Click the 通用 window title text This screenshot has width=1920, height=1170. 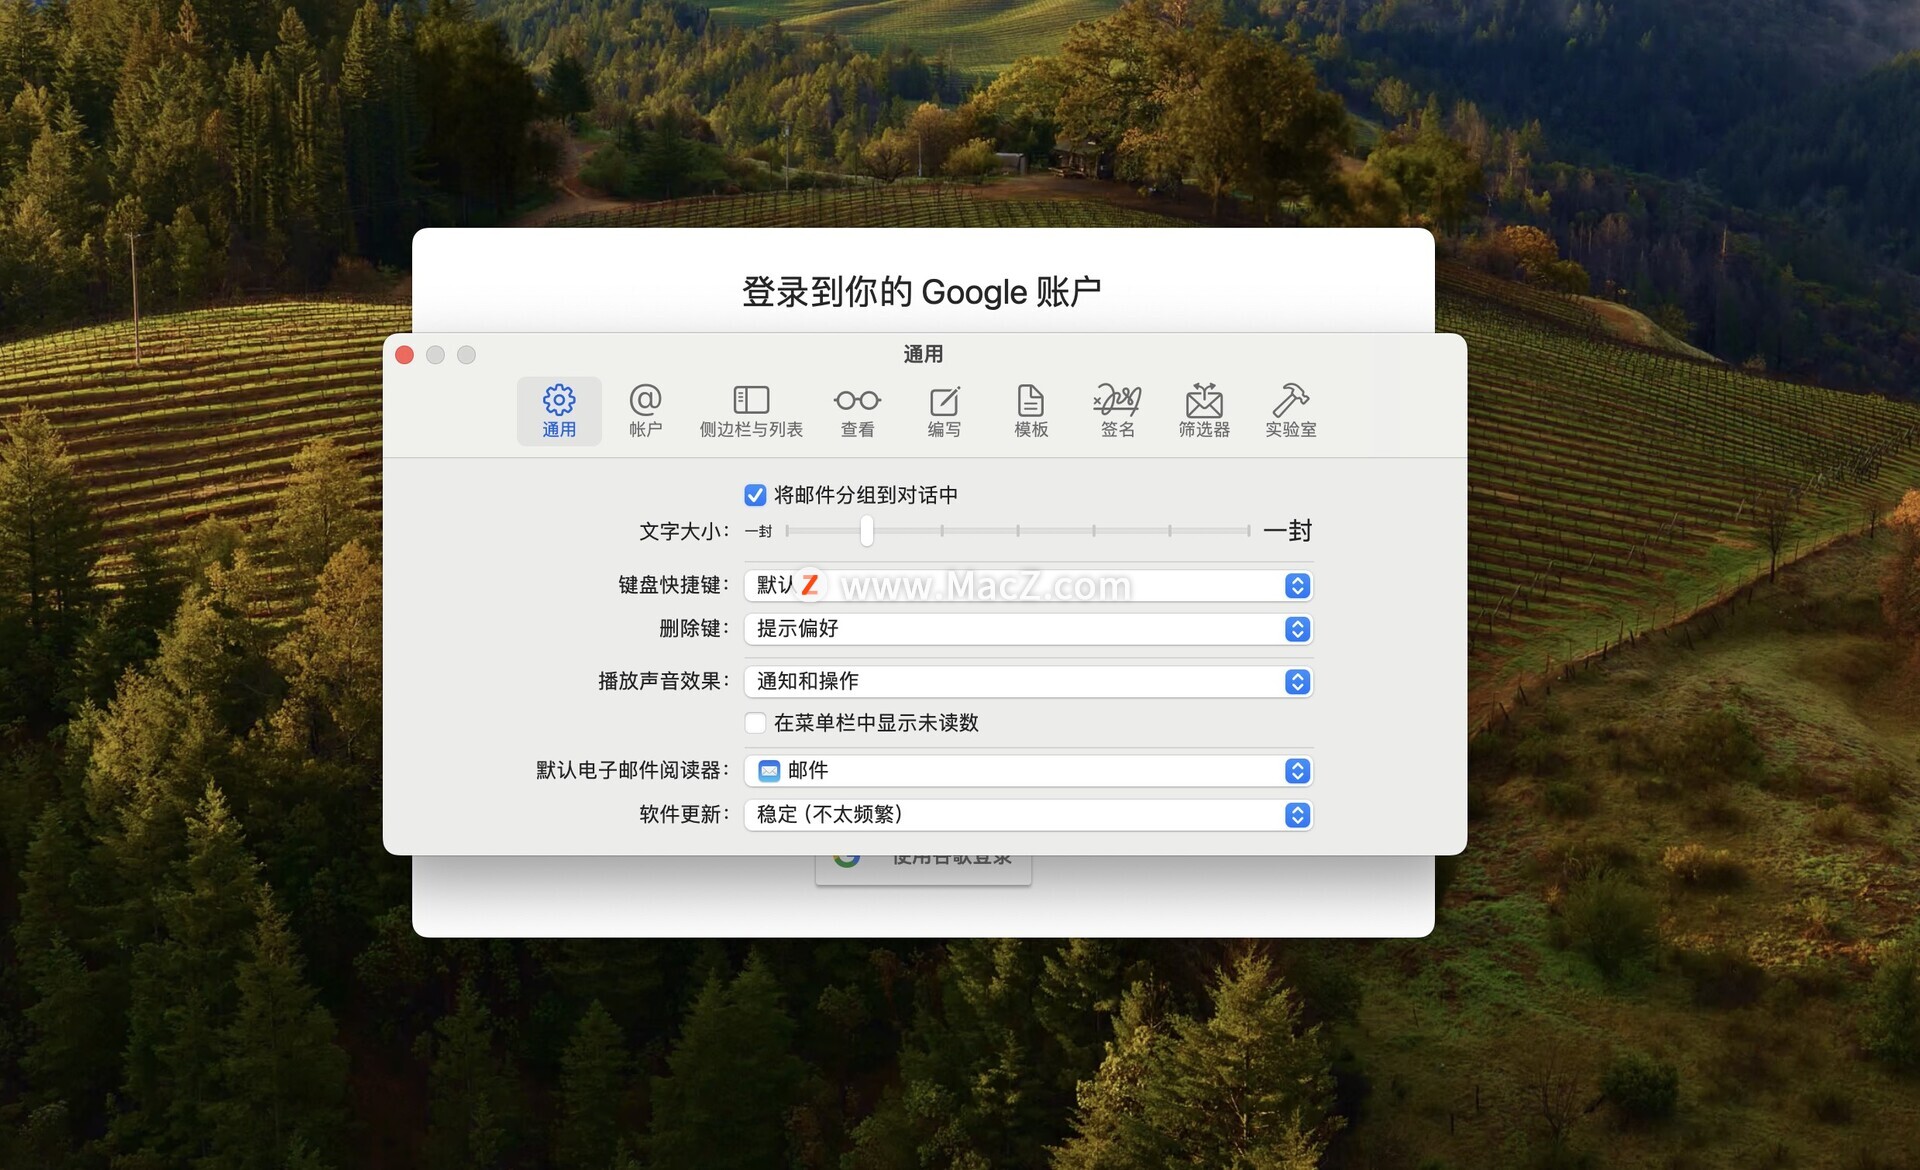click(923, 354)
